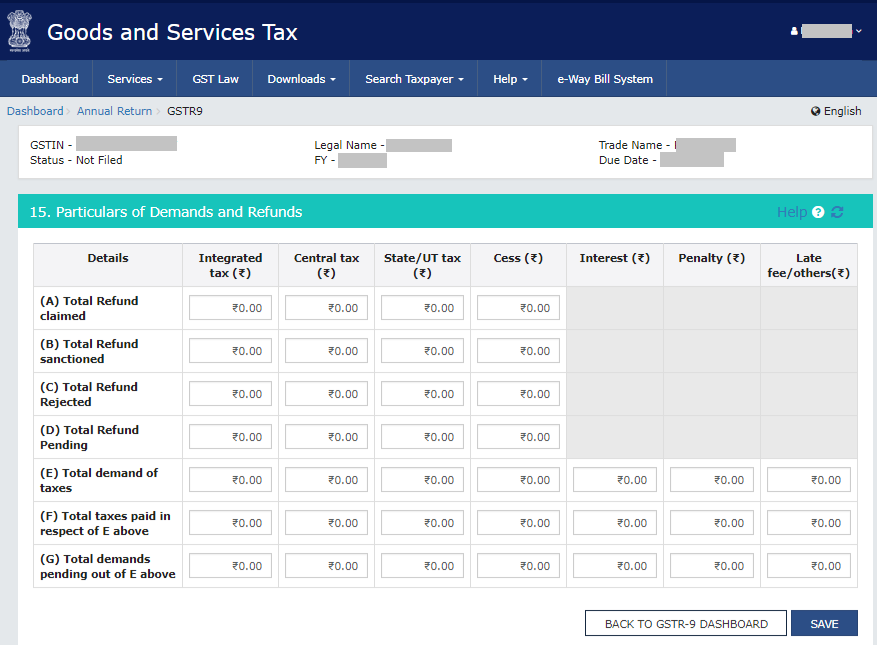Select Cess field for Total Refund sanctioned
This screenshot has width=877, height=645.
(x=518, y=351)
